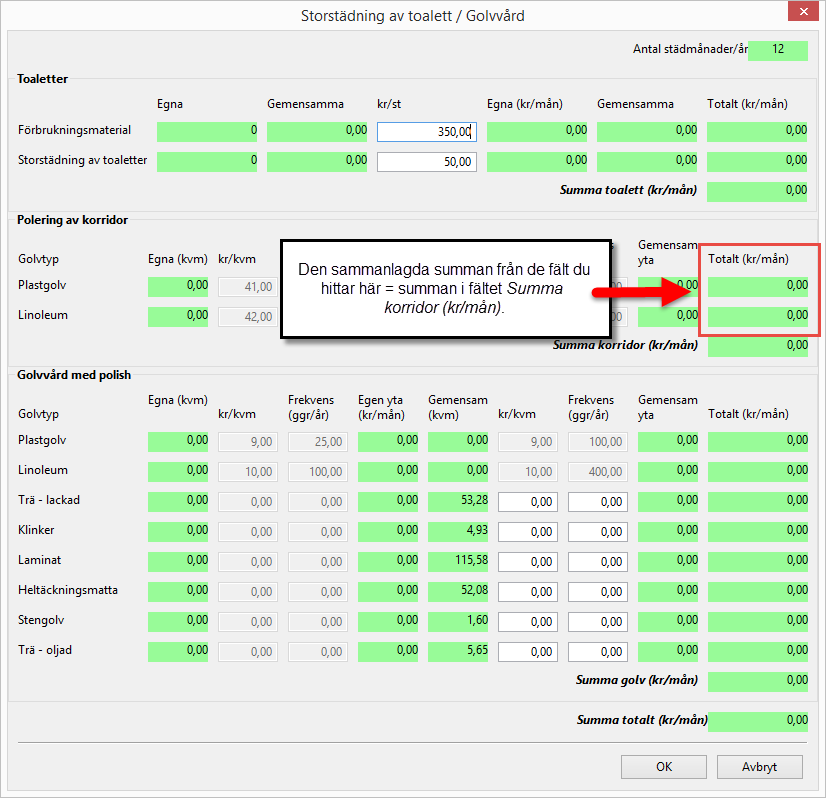Select the Summa golv total field
The image size is (826, 798).
757,681
